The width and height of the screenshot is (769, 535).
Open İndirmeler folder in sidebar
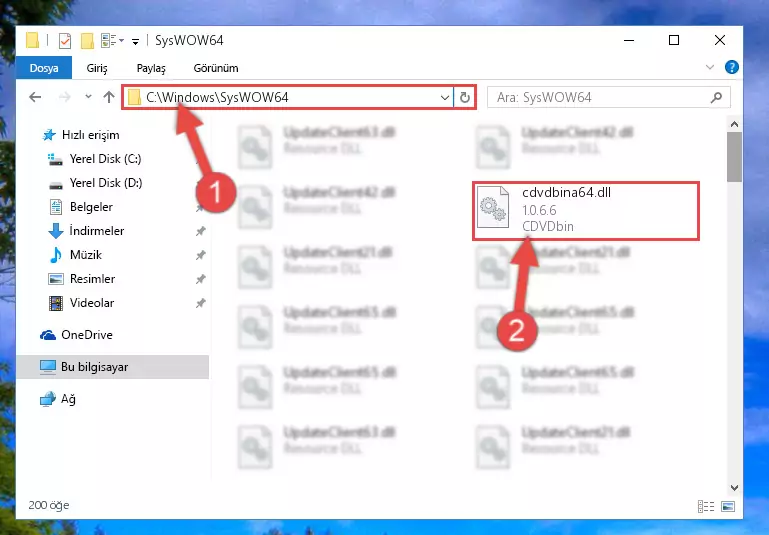click(x=96, y=231)
